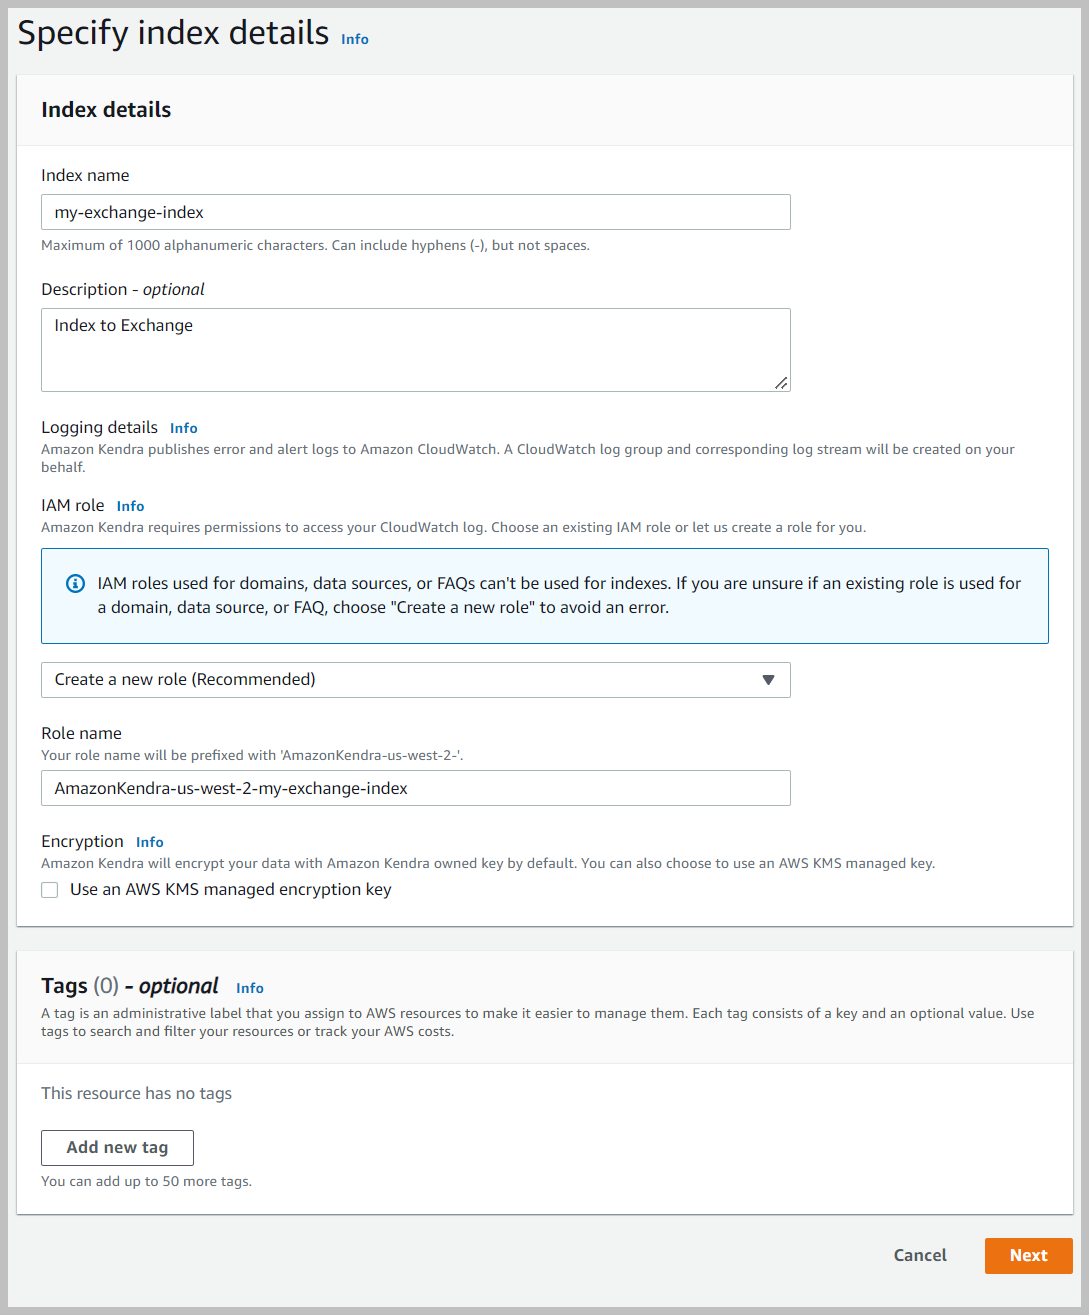Viewport: 1089px width, 1315px height.
Task: Click the info circle icon in the blue notice
Action: (x=75, y=583)
